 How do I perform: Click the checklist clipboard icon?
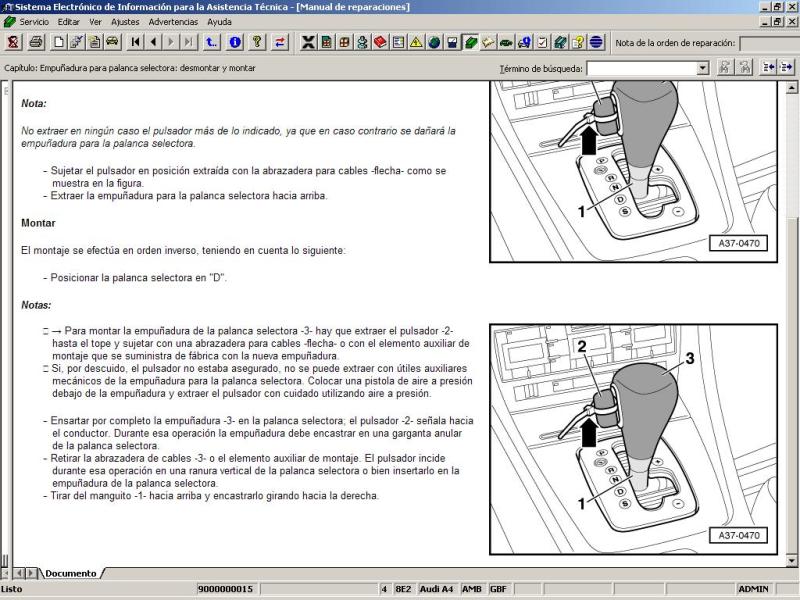pos(542,42)
